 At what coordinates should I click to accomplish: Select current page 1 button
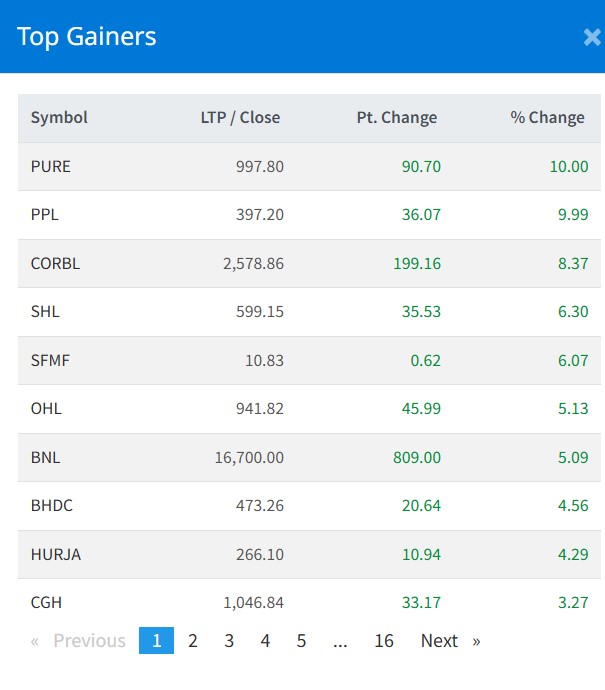[156, 641]
